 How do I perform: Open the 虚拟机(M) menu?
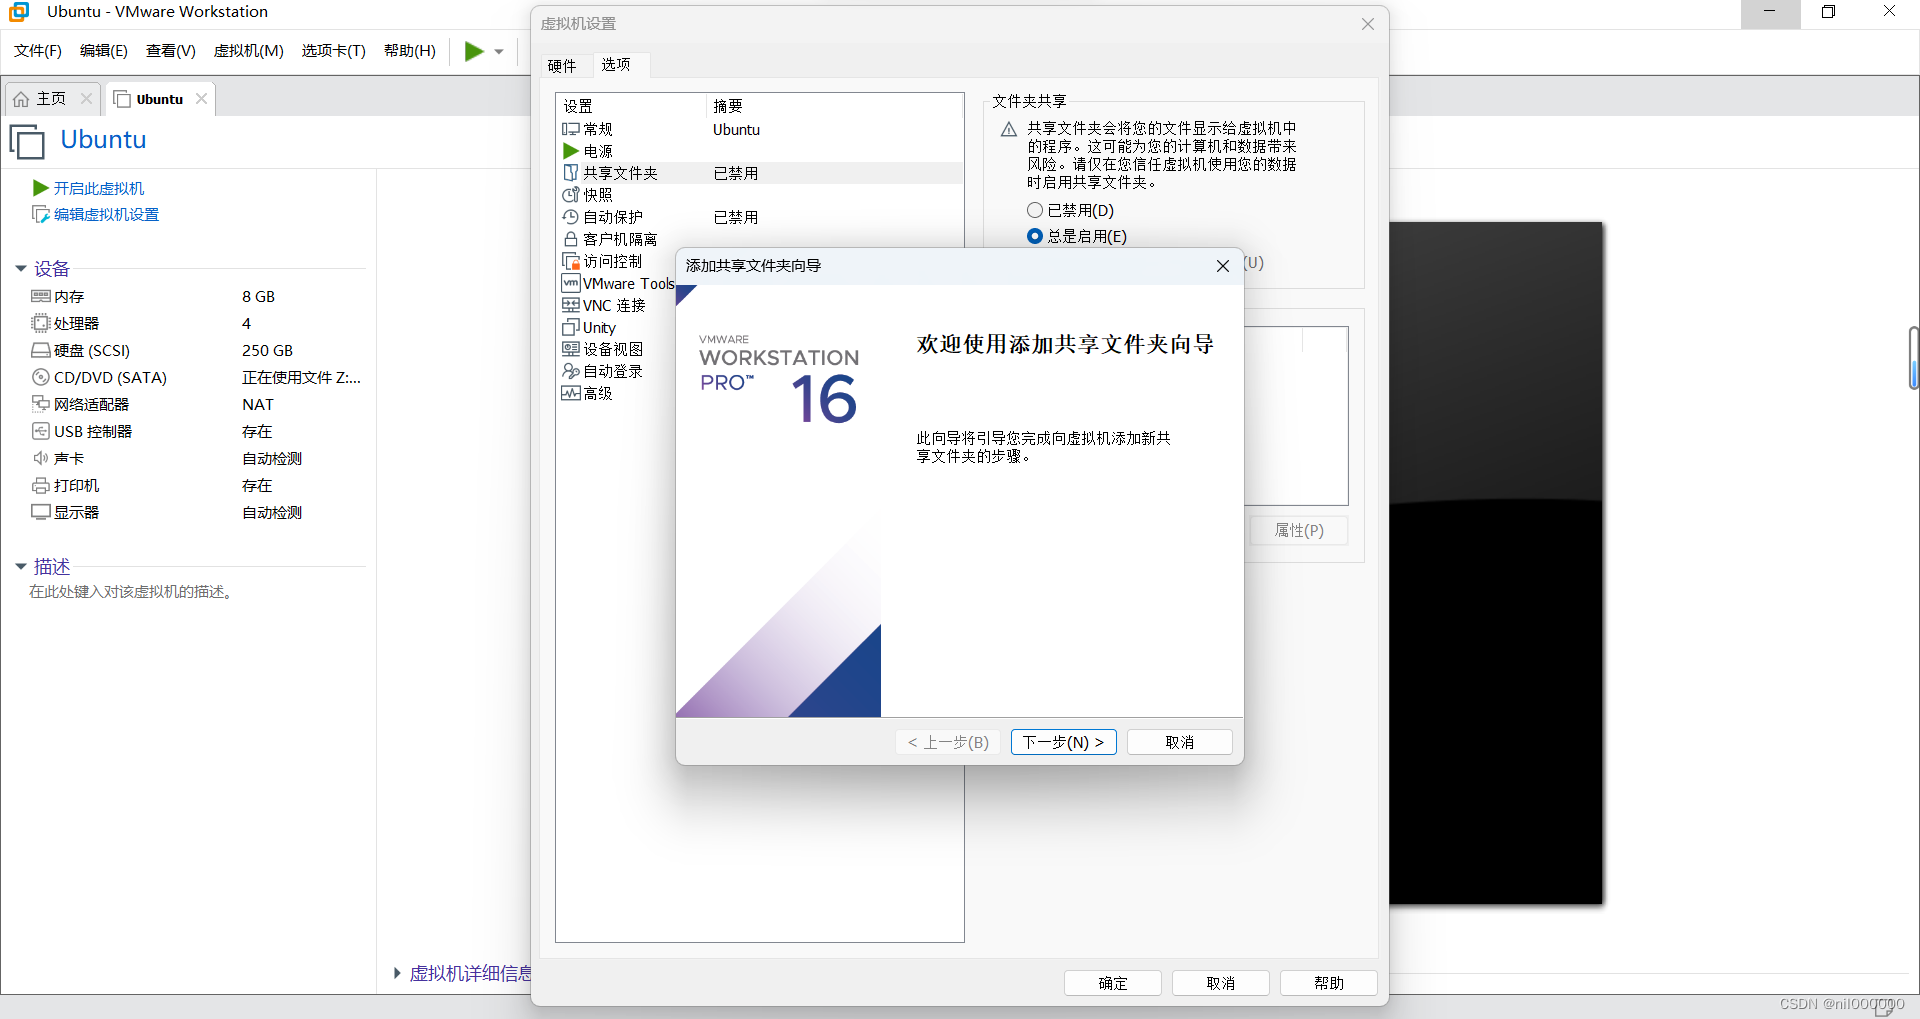[x=249, y=51]
